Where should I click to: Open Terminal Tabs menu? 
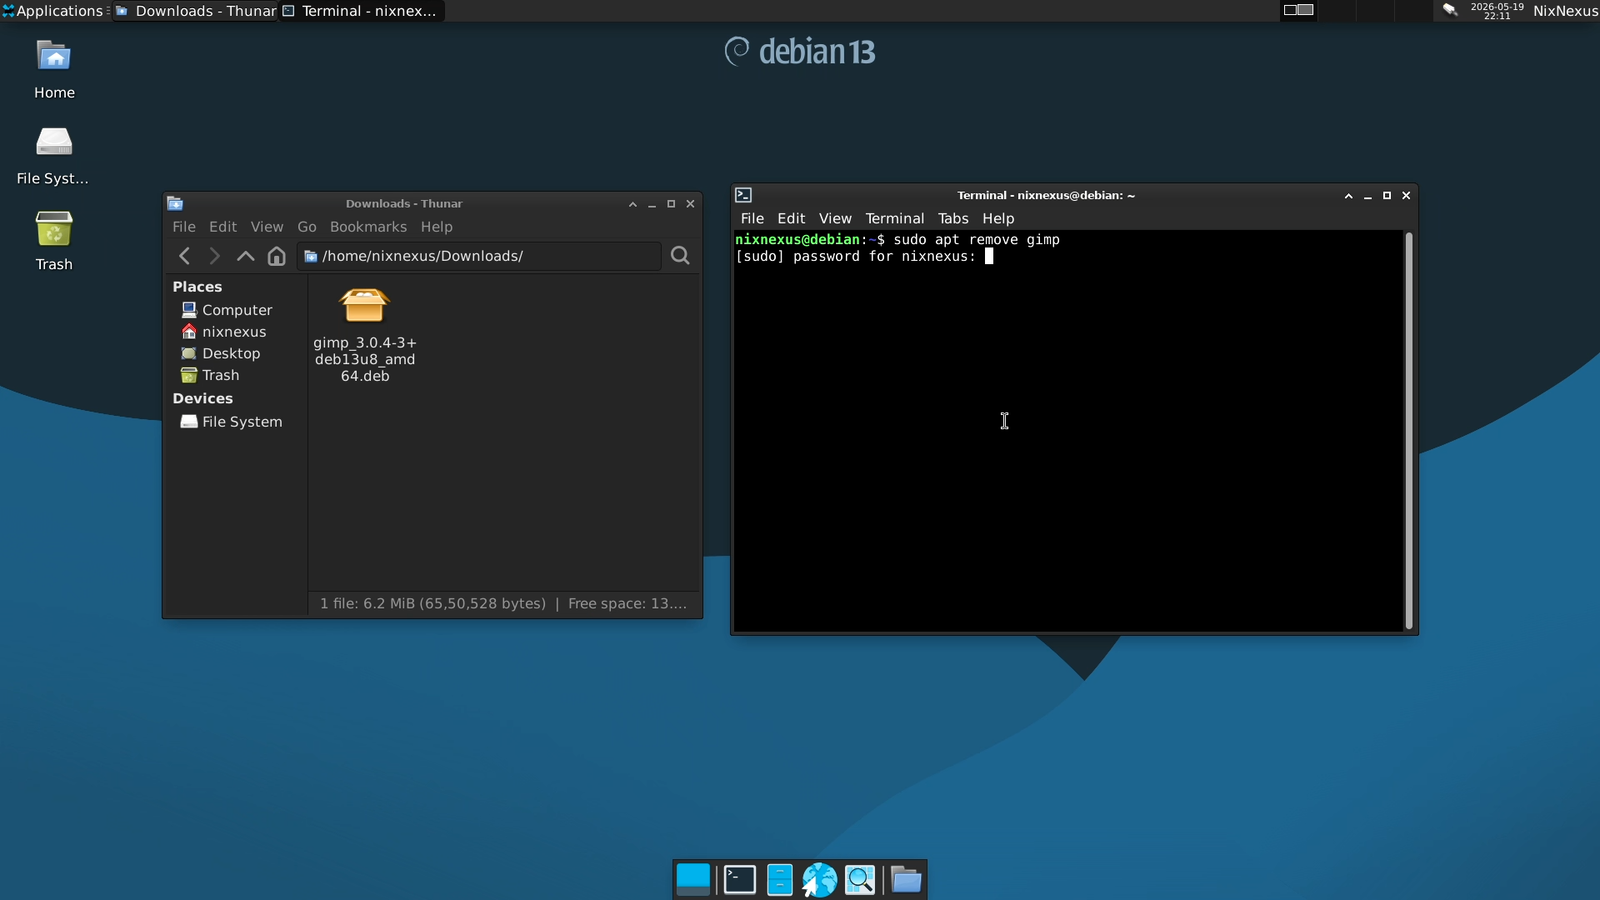(953, 218)
